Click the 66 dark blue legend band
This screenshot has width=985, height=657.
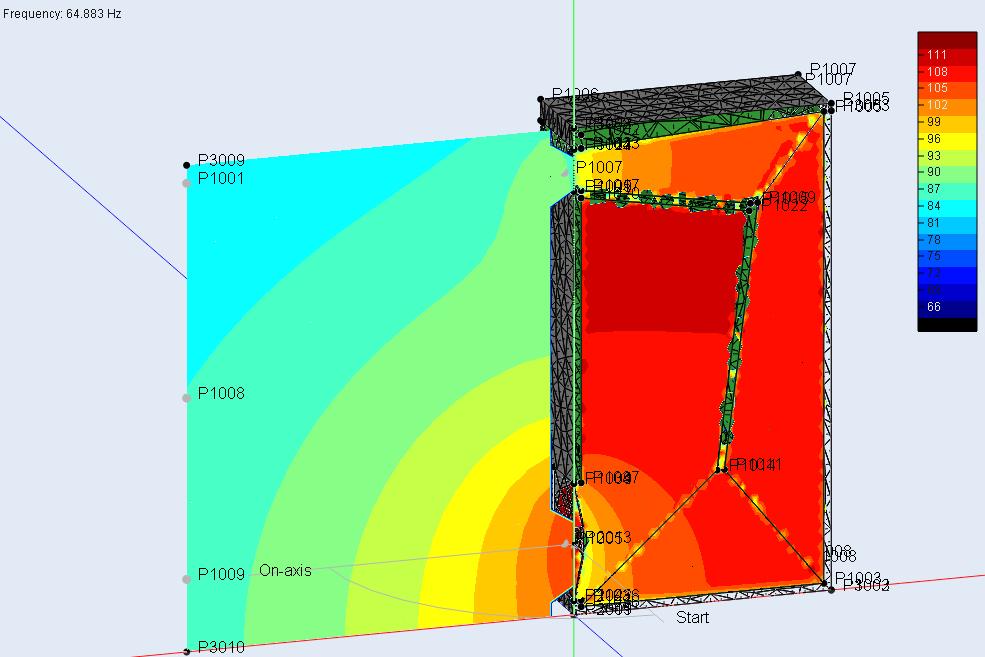947,307
